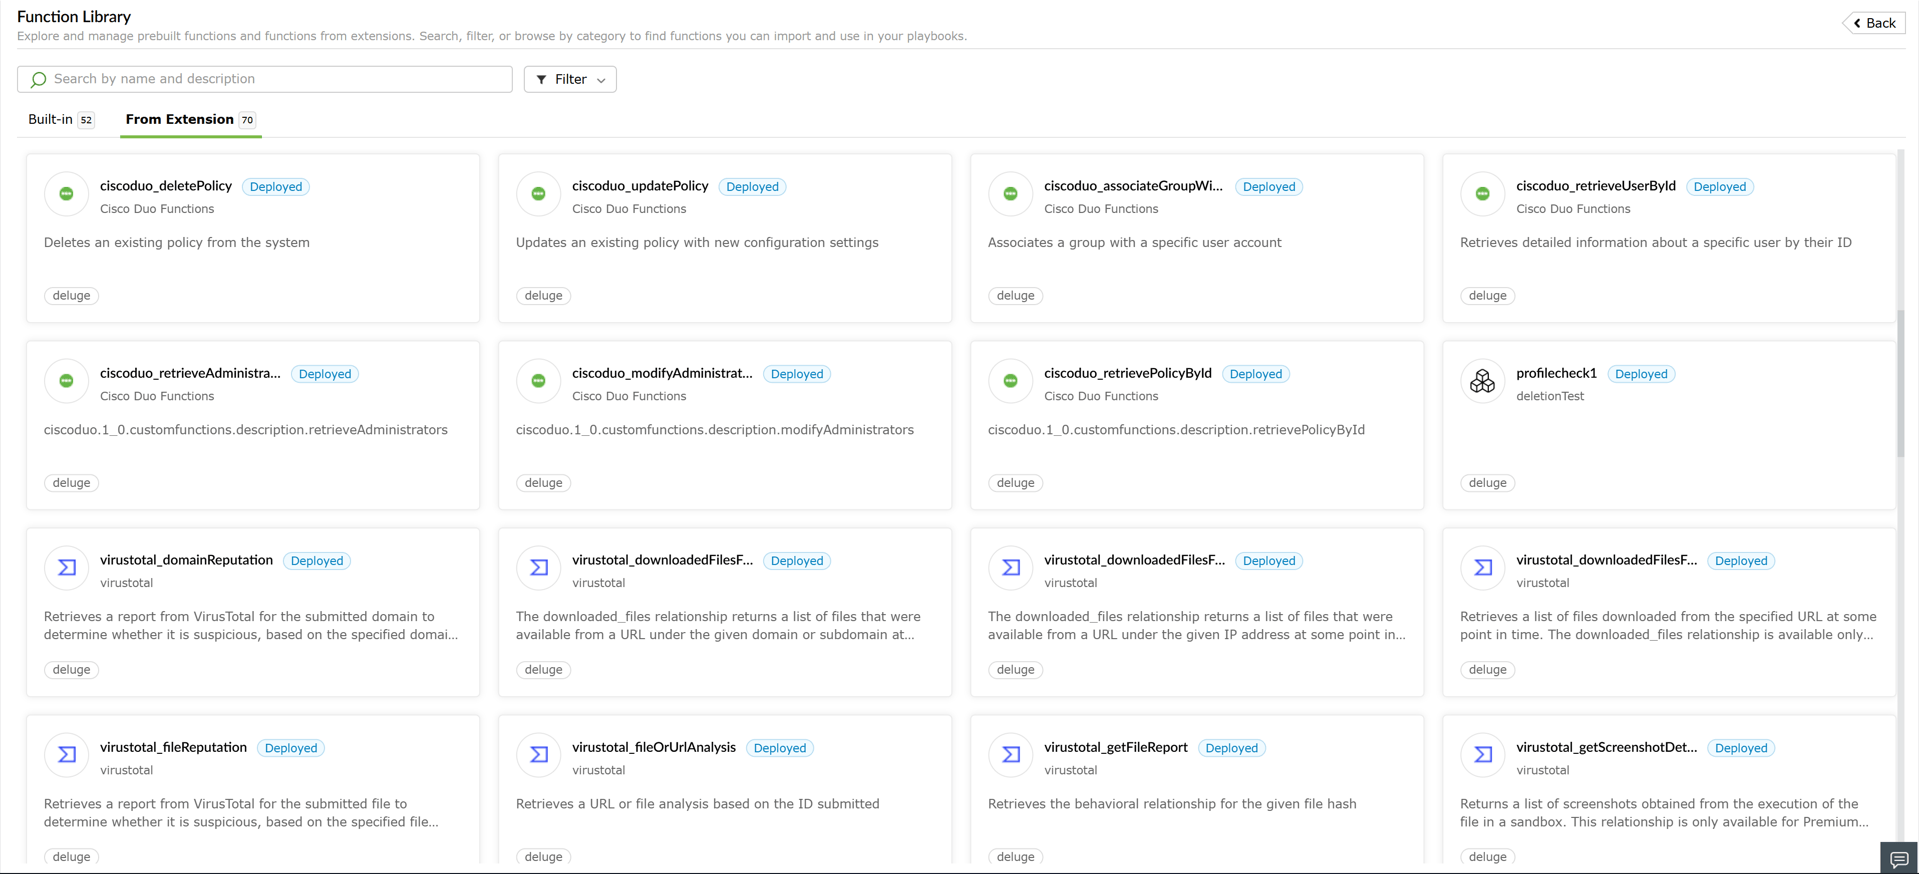Focus the search by name and description field

coord(265,79)
